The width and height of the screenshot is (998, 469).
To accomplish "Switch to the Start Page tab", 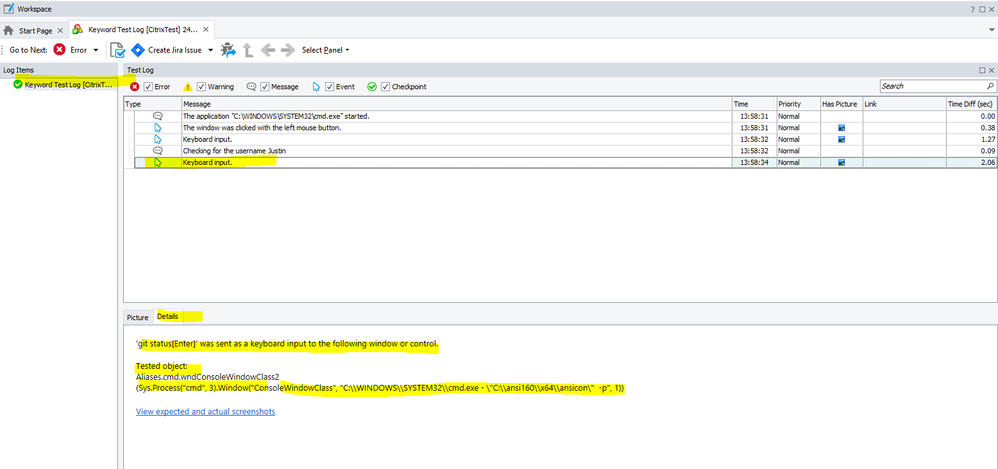I will point(34,30).
